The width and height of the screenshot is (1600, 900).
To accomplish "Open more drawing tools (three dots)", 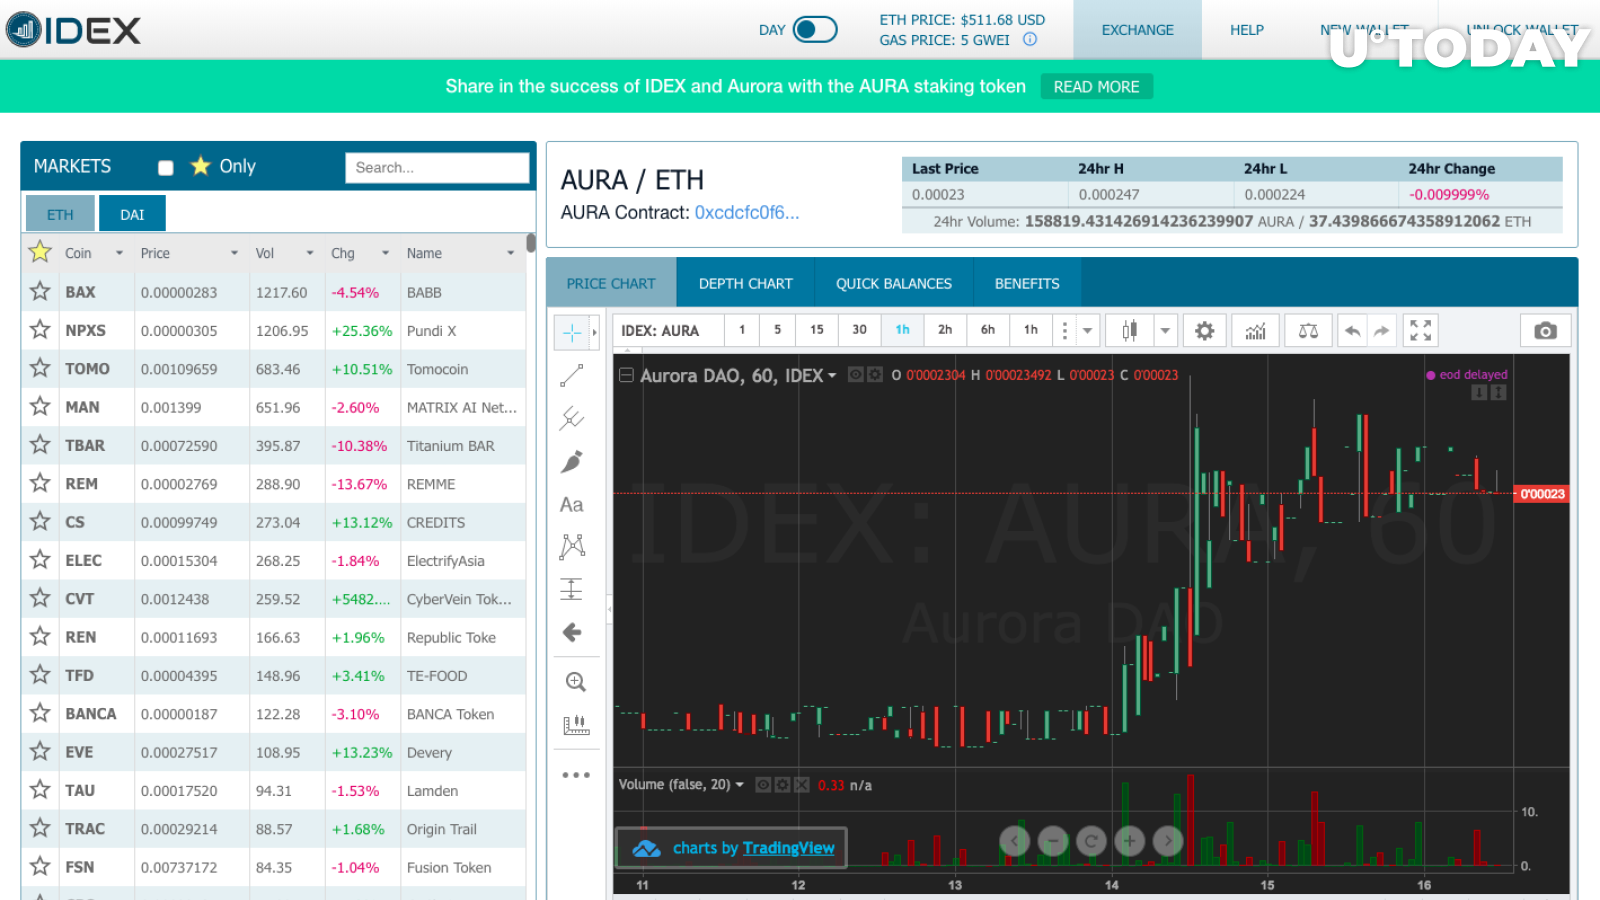I will [x=576, y=775].
